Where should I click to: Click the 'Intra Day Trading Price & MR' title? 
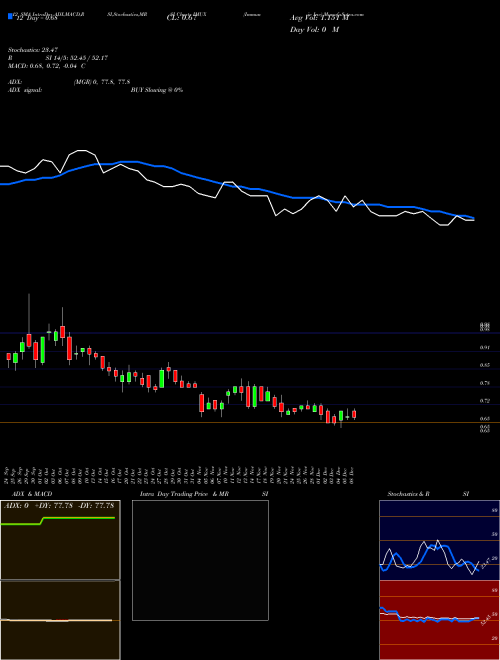[184, 494]
